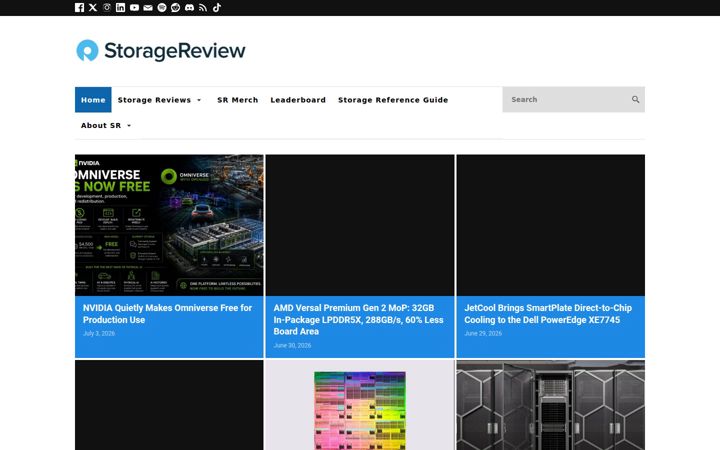The height and width of the screenshot is (450, 720).
Task: Open the Storage Reference Guide menu item
Action: tap(393, 100)
